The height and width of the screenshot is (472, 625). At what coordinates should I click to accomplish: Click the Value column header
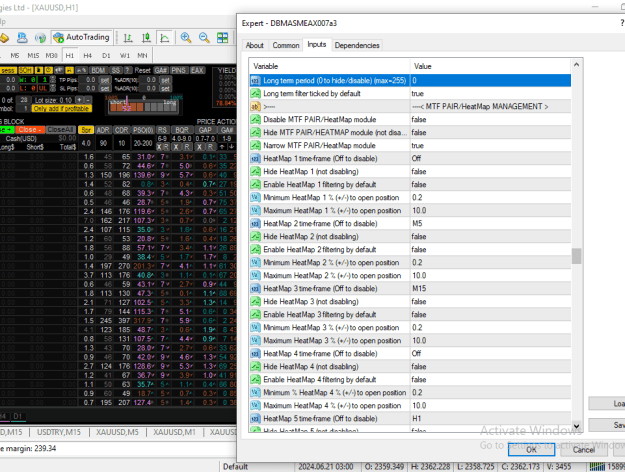click(x=490, y=66)
